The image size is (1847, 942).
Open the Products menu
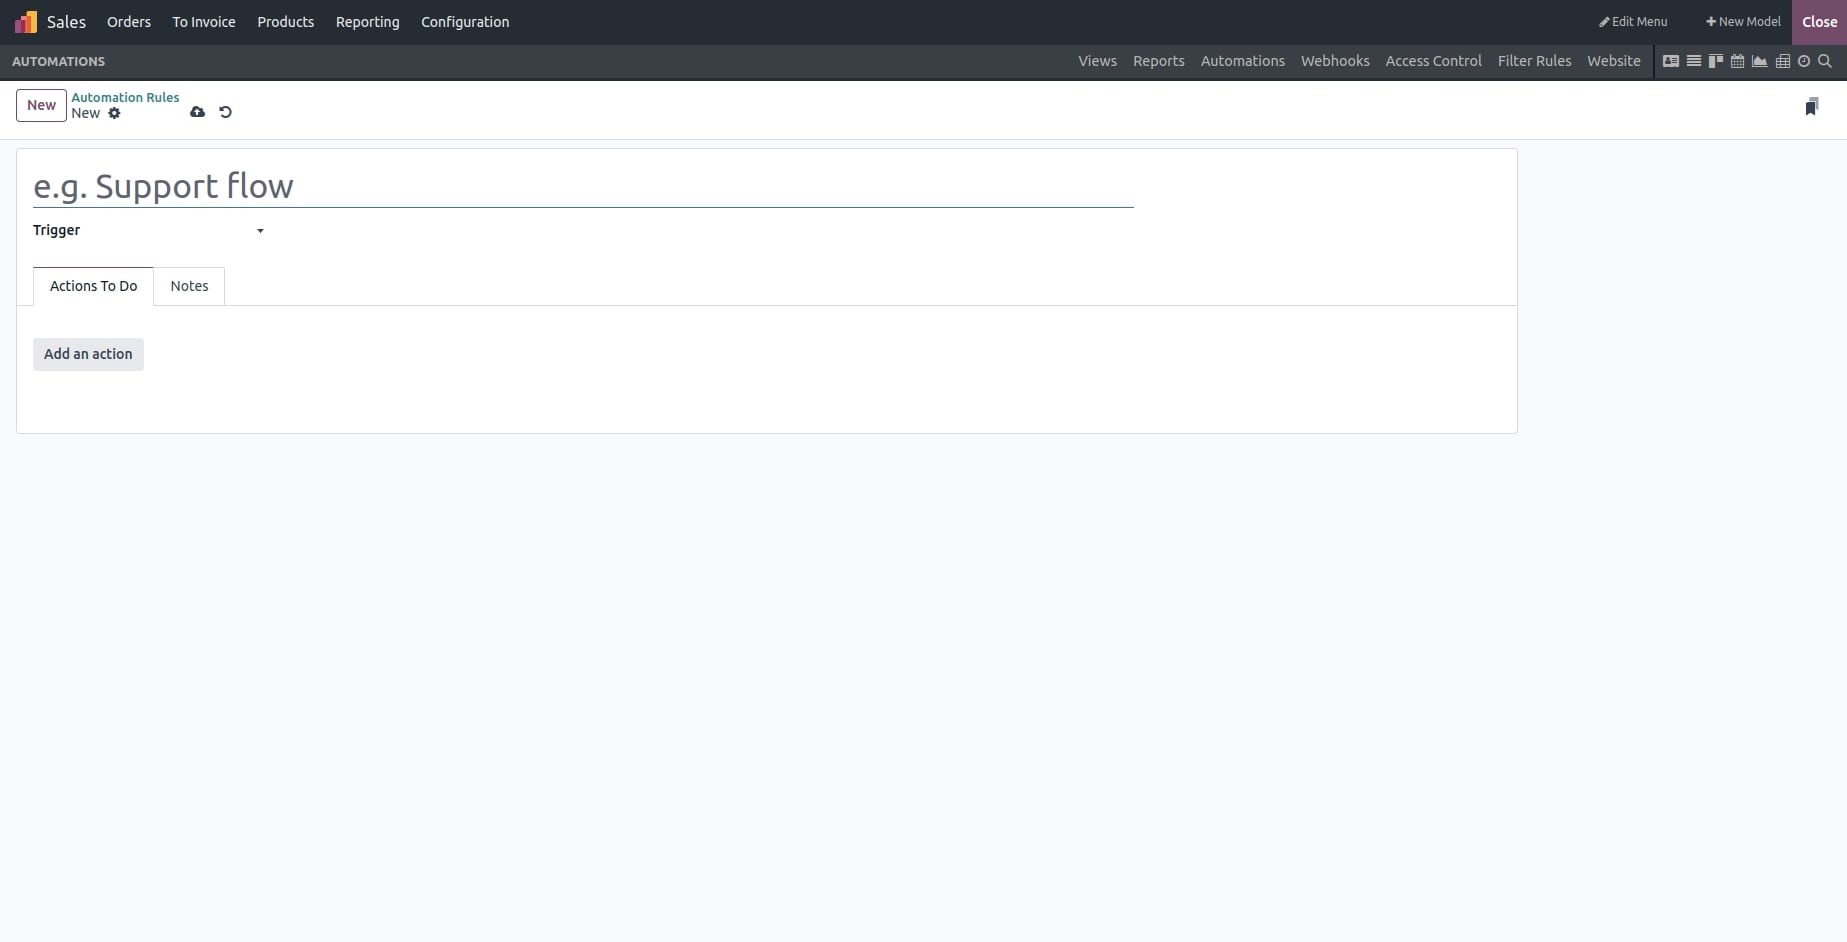click(285, 22)
